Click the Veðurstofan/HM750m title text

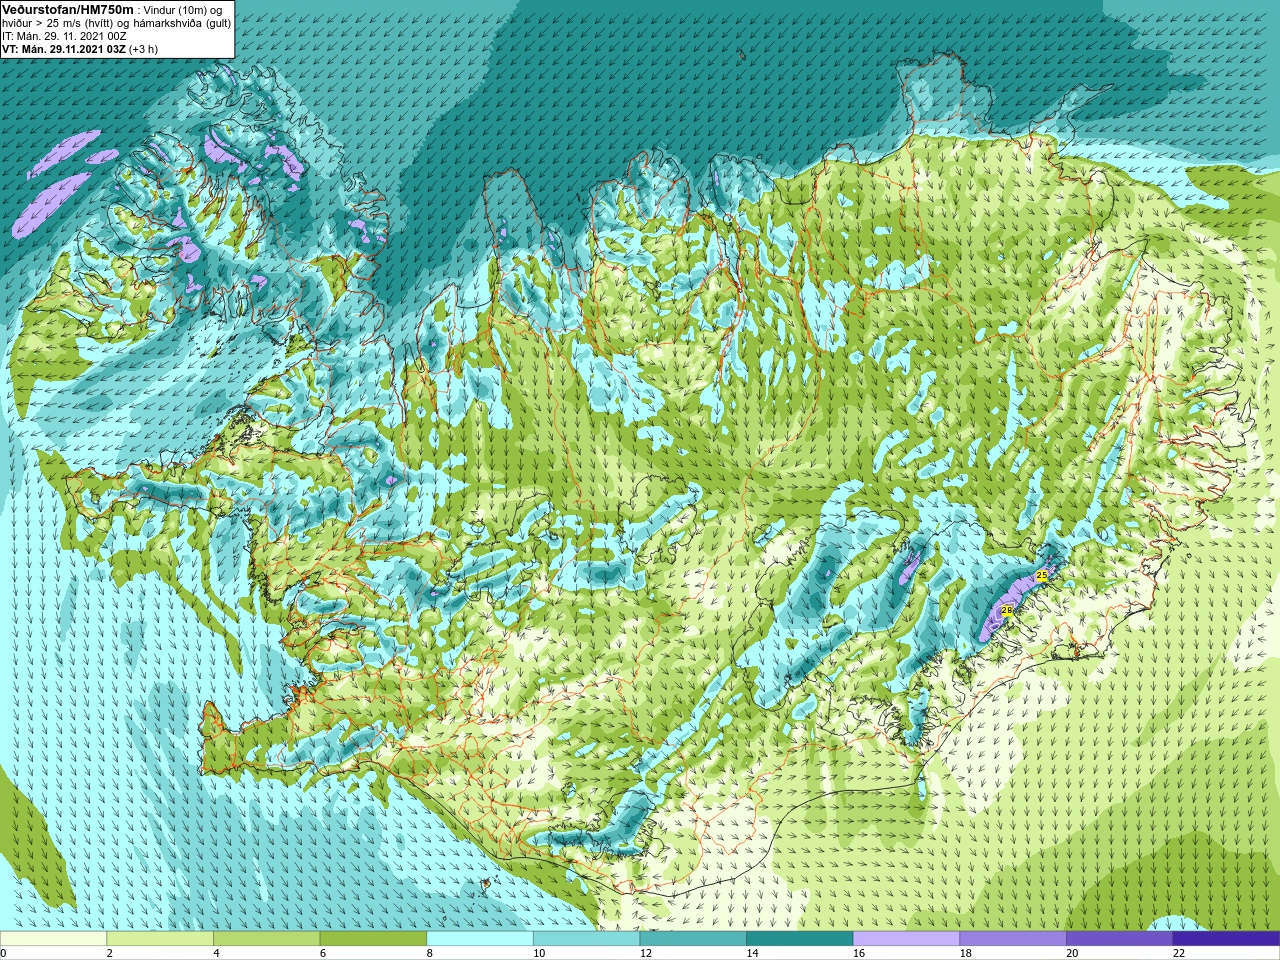67,9
